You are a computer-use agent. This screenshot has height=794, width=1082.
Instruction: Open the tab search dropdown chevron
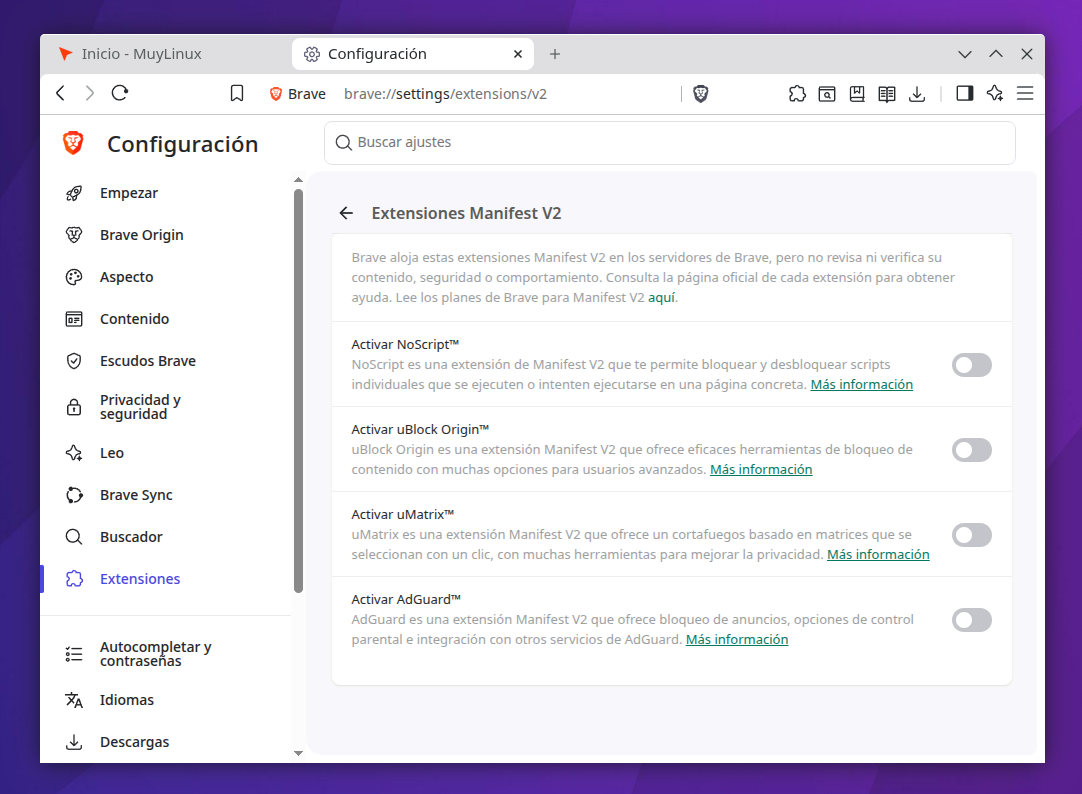click(x=965, y=54)
